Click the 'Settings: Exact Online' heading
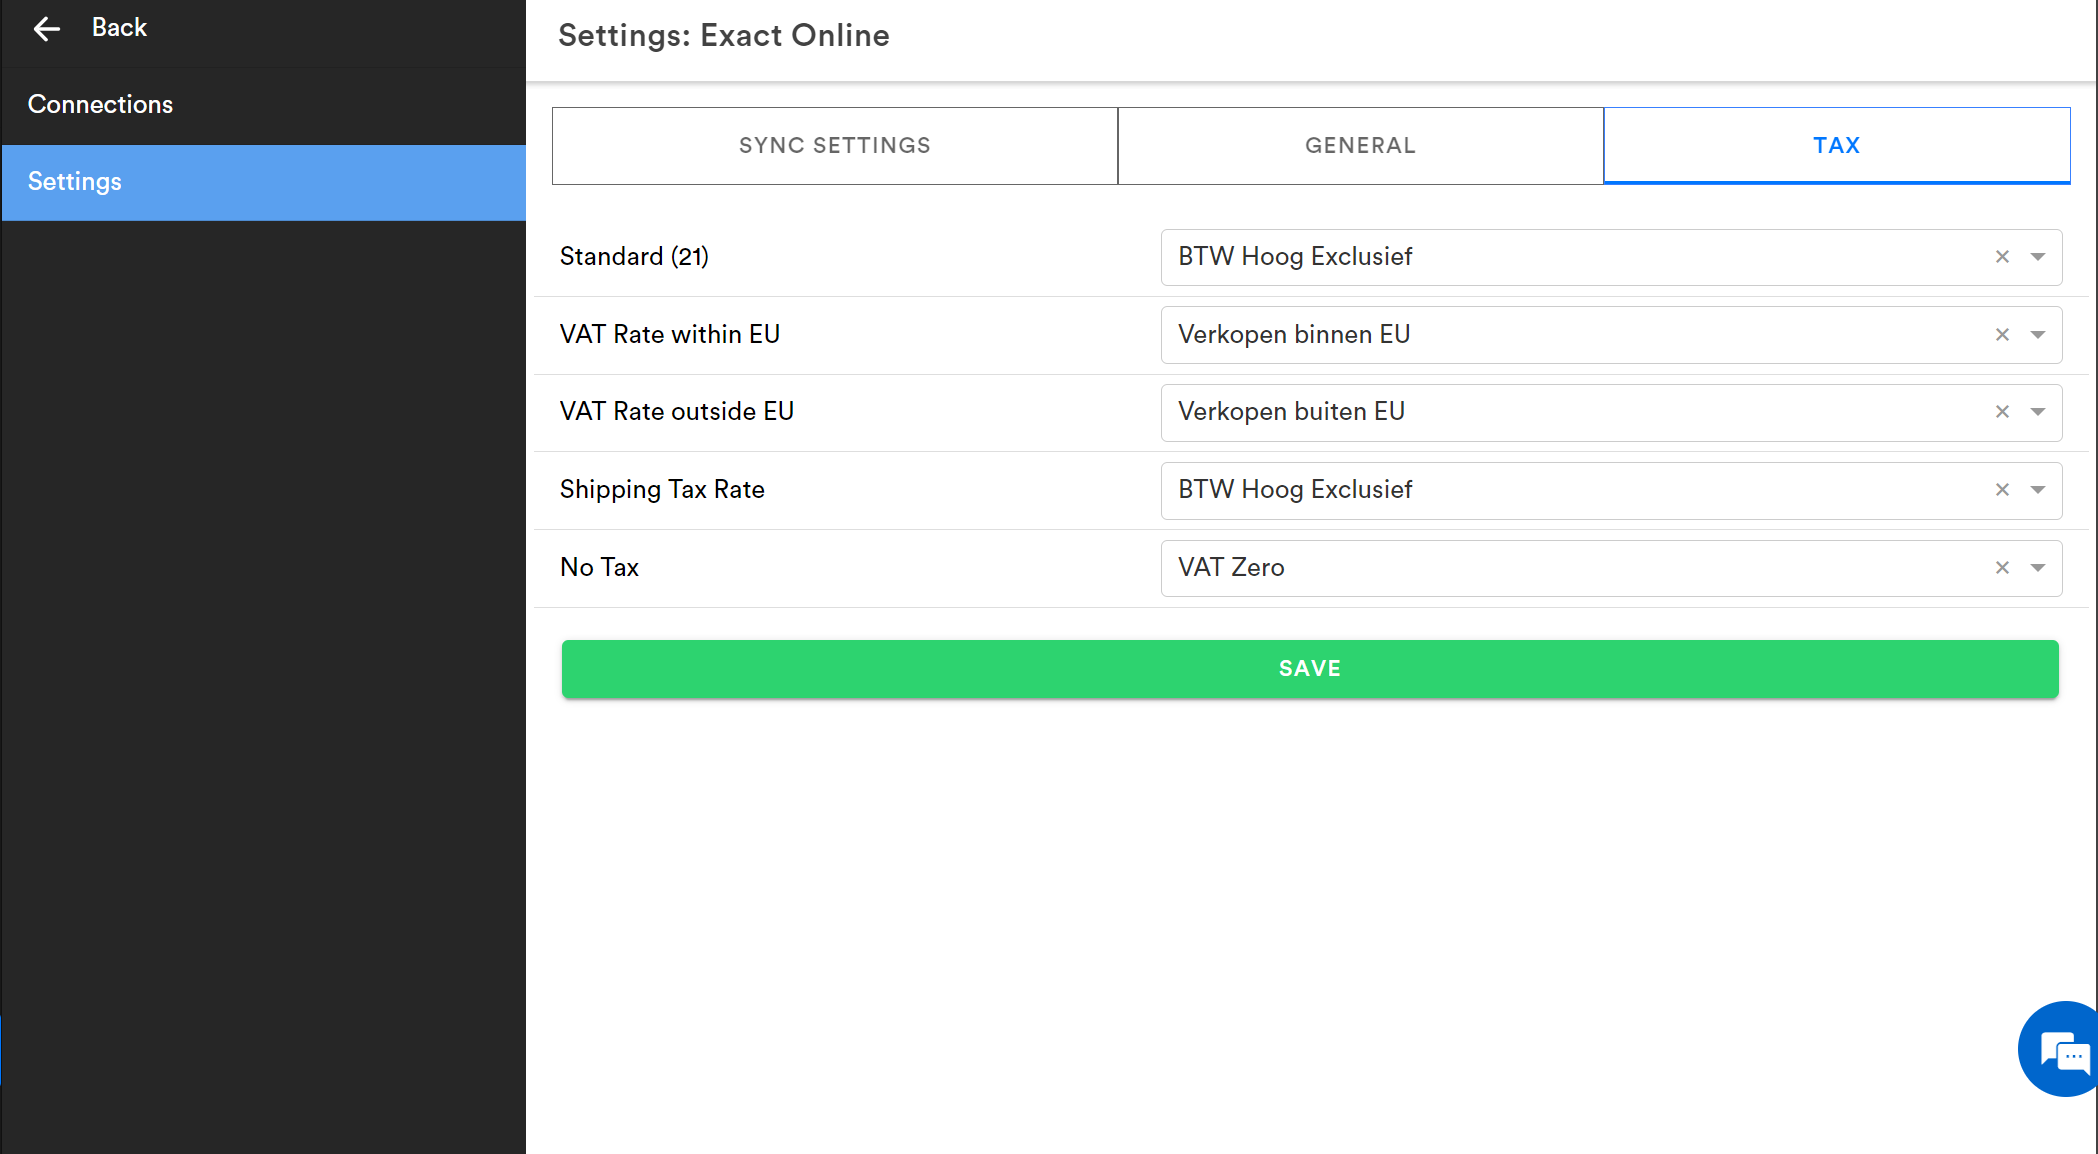The image size is (2098, 1154). click(724, 36)
